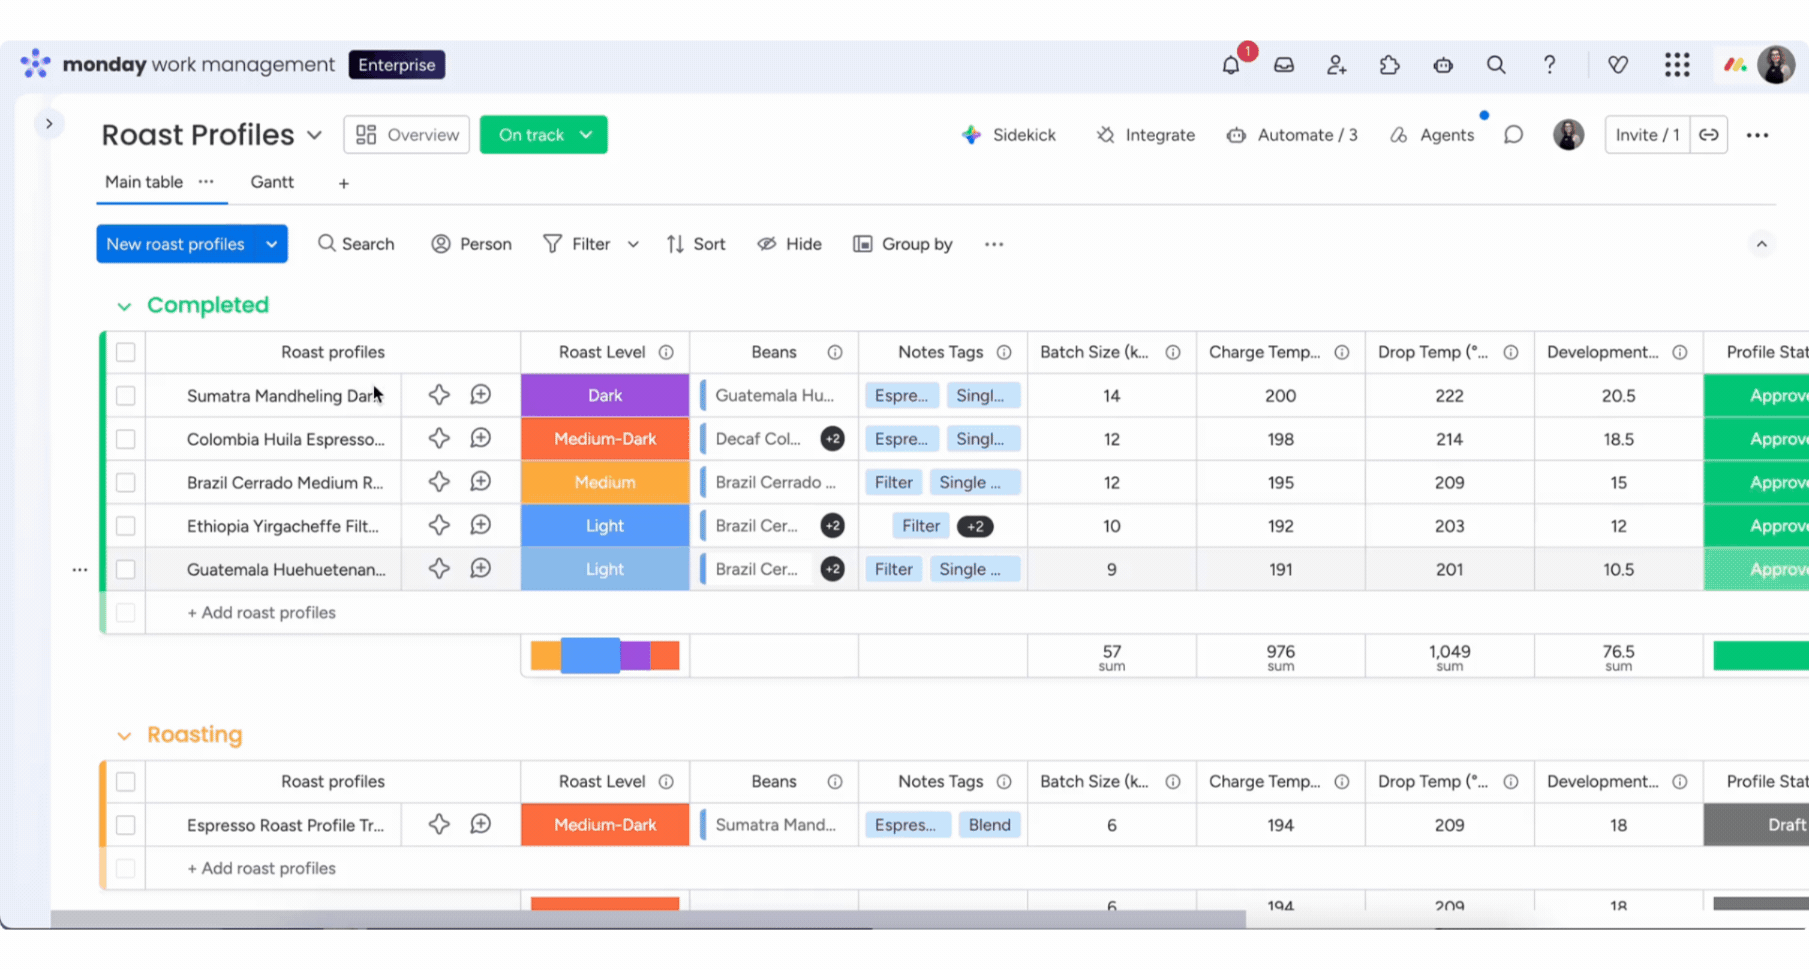Open the New roast profiles dropdown arrow
Screen dimensions: 1809x970
click(271, 244)
